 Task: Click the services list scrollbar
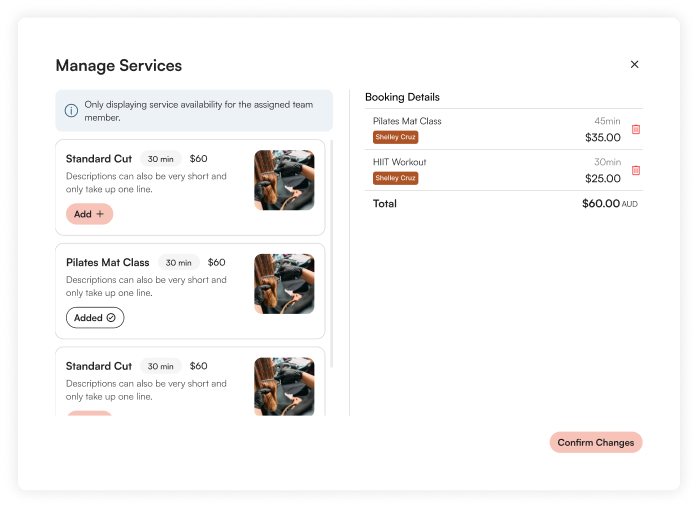[332, 254]
